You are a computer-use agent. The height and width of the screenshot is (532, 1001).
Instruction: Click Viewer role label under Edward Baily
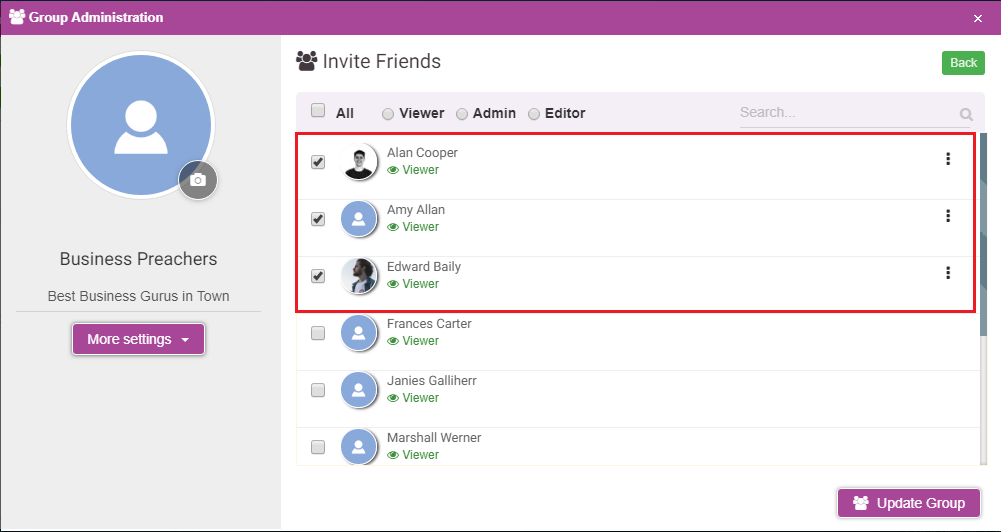(421, 284)
